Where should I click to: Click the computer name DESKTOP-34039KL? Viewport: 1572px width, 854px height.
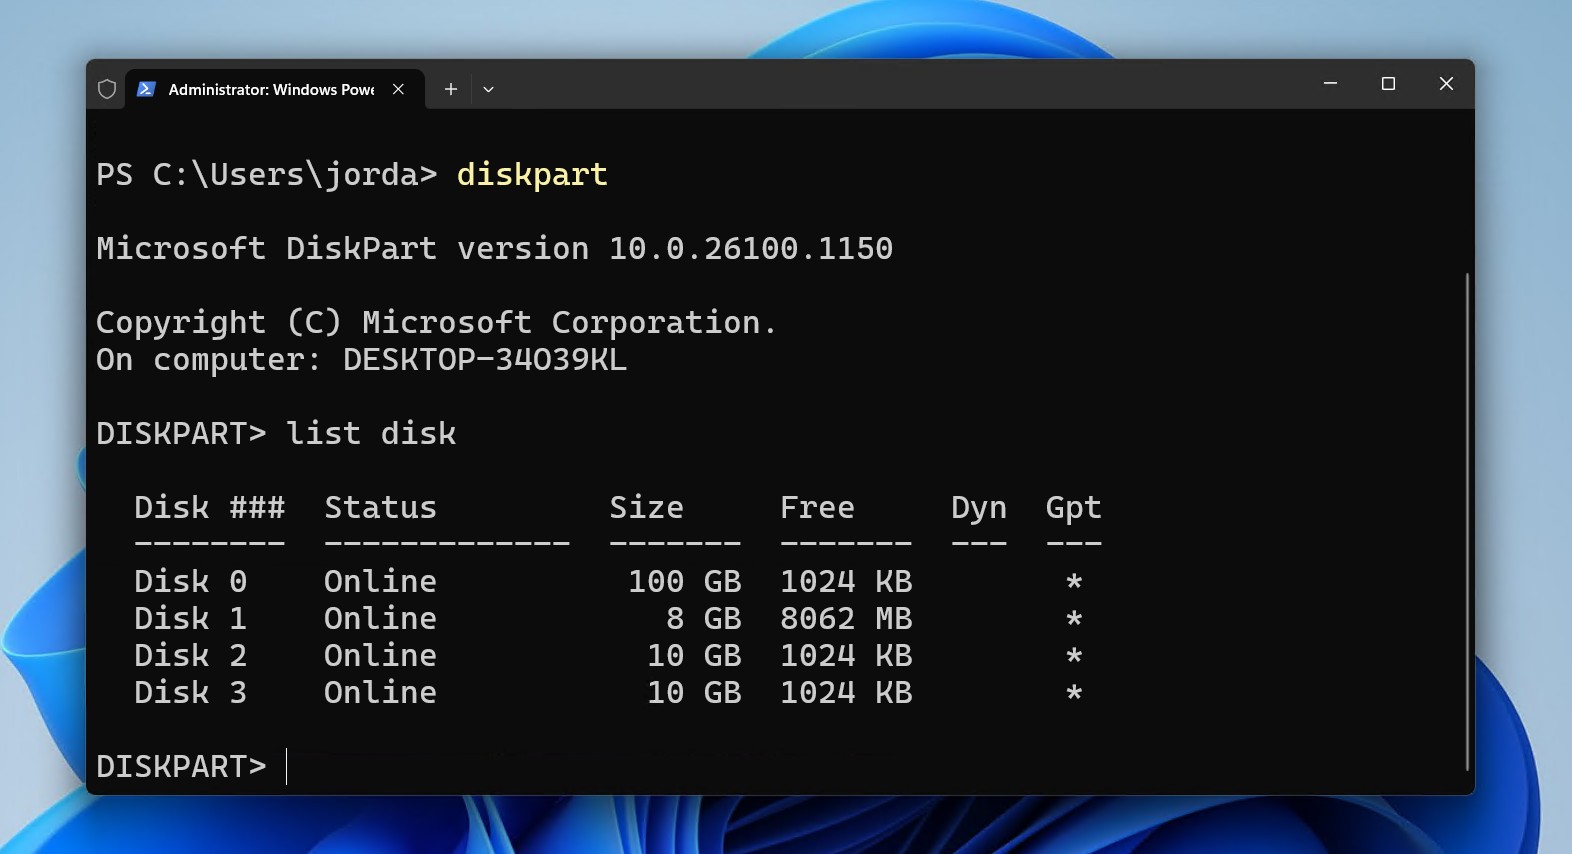(x=485, y=359)
